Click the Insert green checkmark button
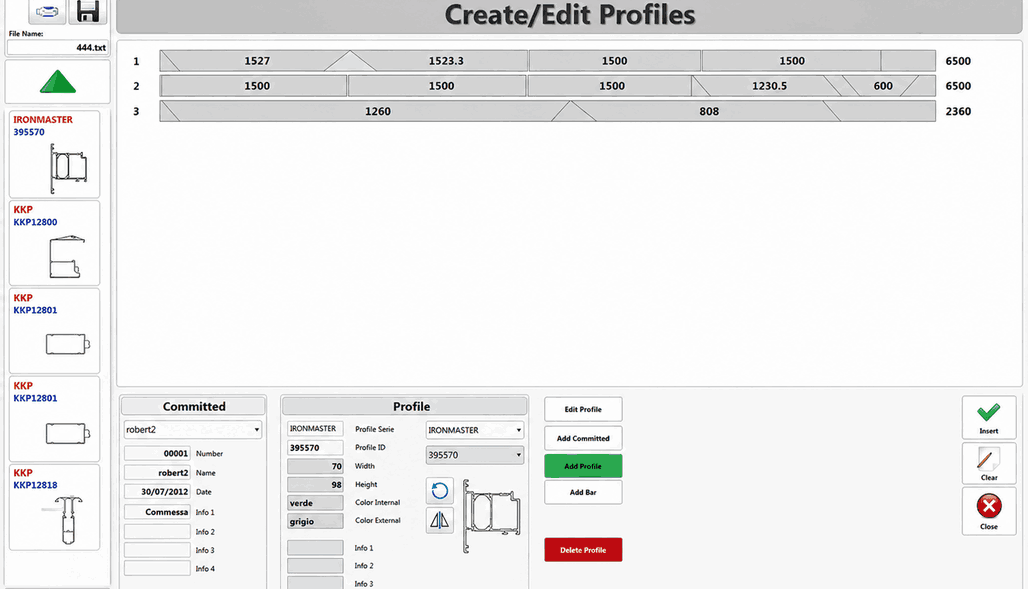Image resolution: width=1028 pixels, height=589 pixels. click(x=989, y=417)
